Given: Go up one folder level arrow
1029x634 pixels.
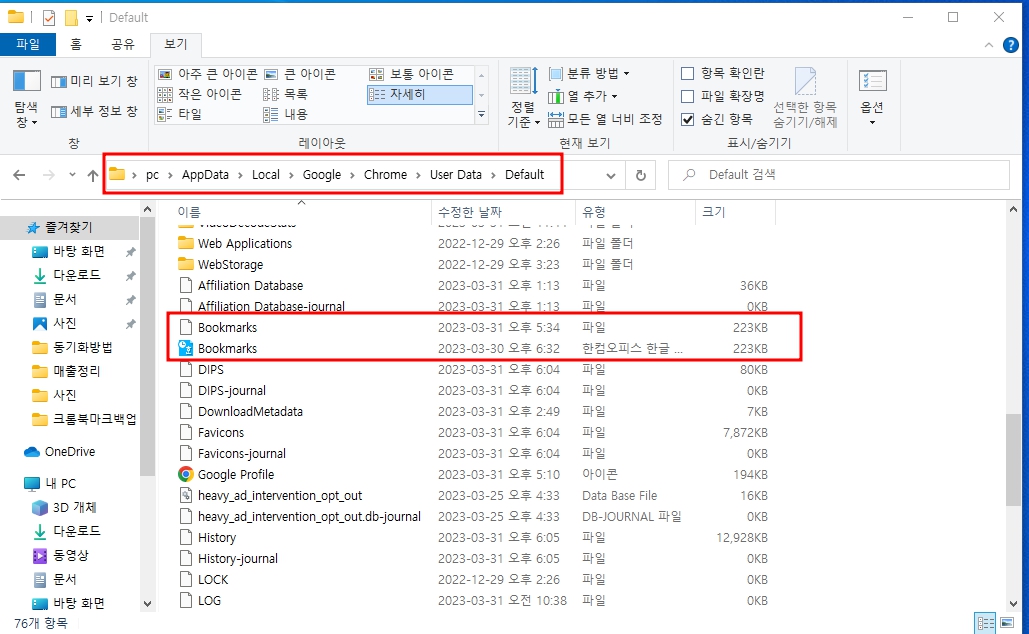Looking at the screenshot, I should tap(93, 175).
